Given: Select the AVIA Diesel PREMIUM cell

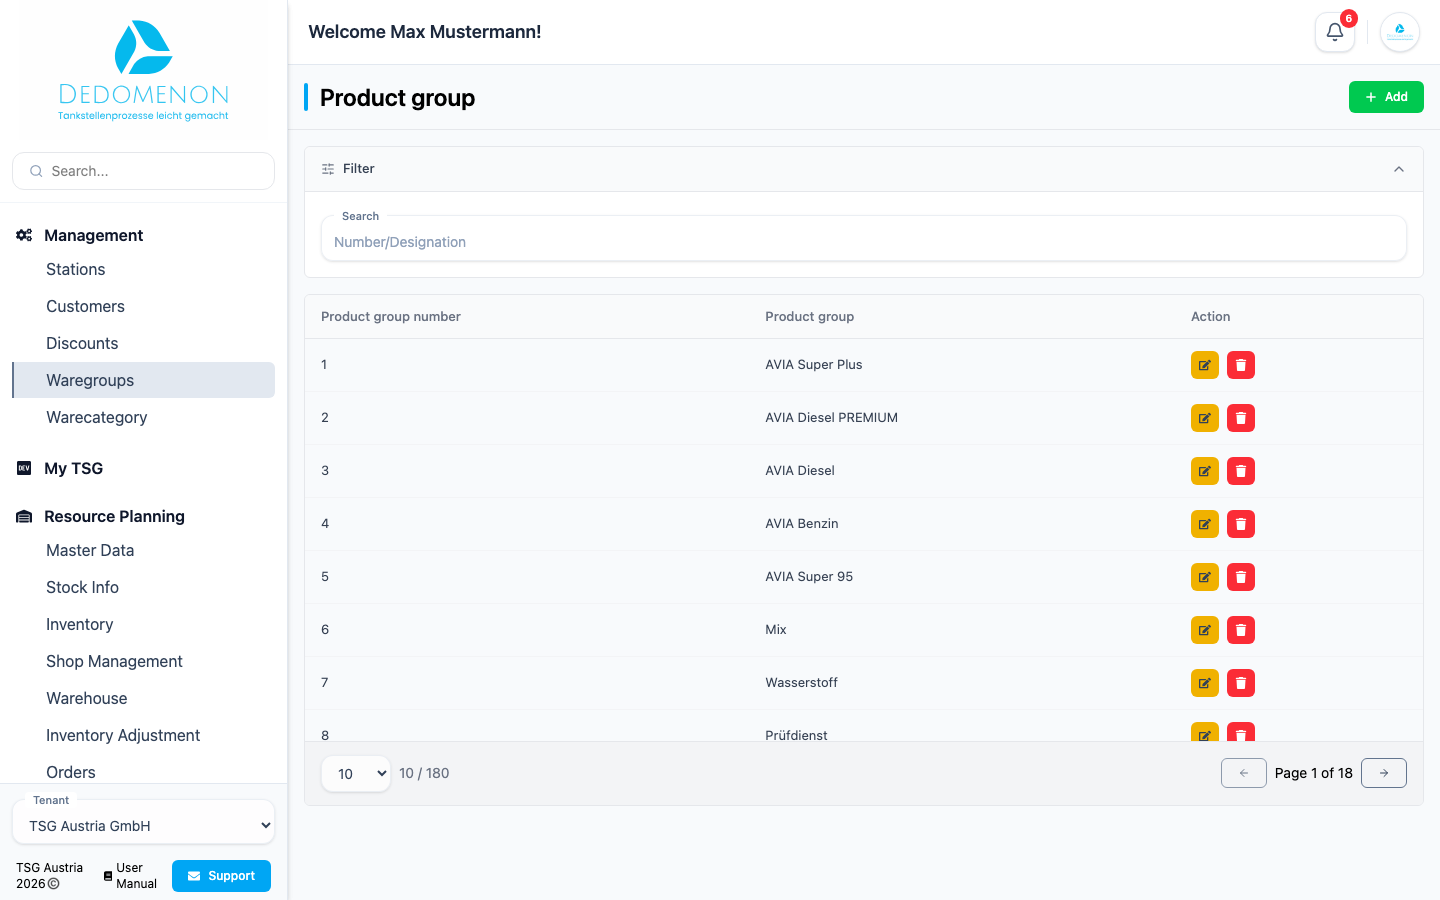Looking at the screenshot, I should pyautogui.click(x=831, y=418).
